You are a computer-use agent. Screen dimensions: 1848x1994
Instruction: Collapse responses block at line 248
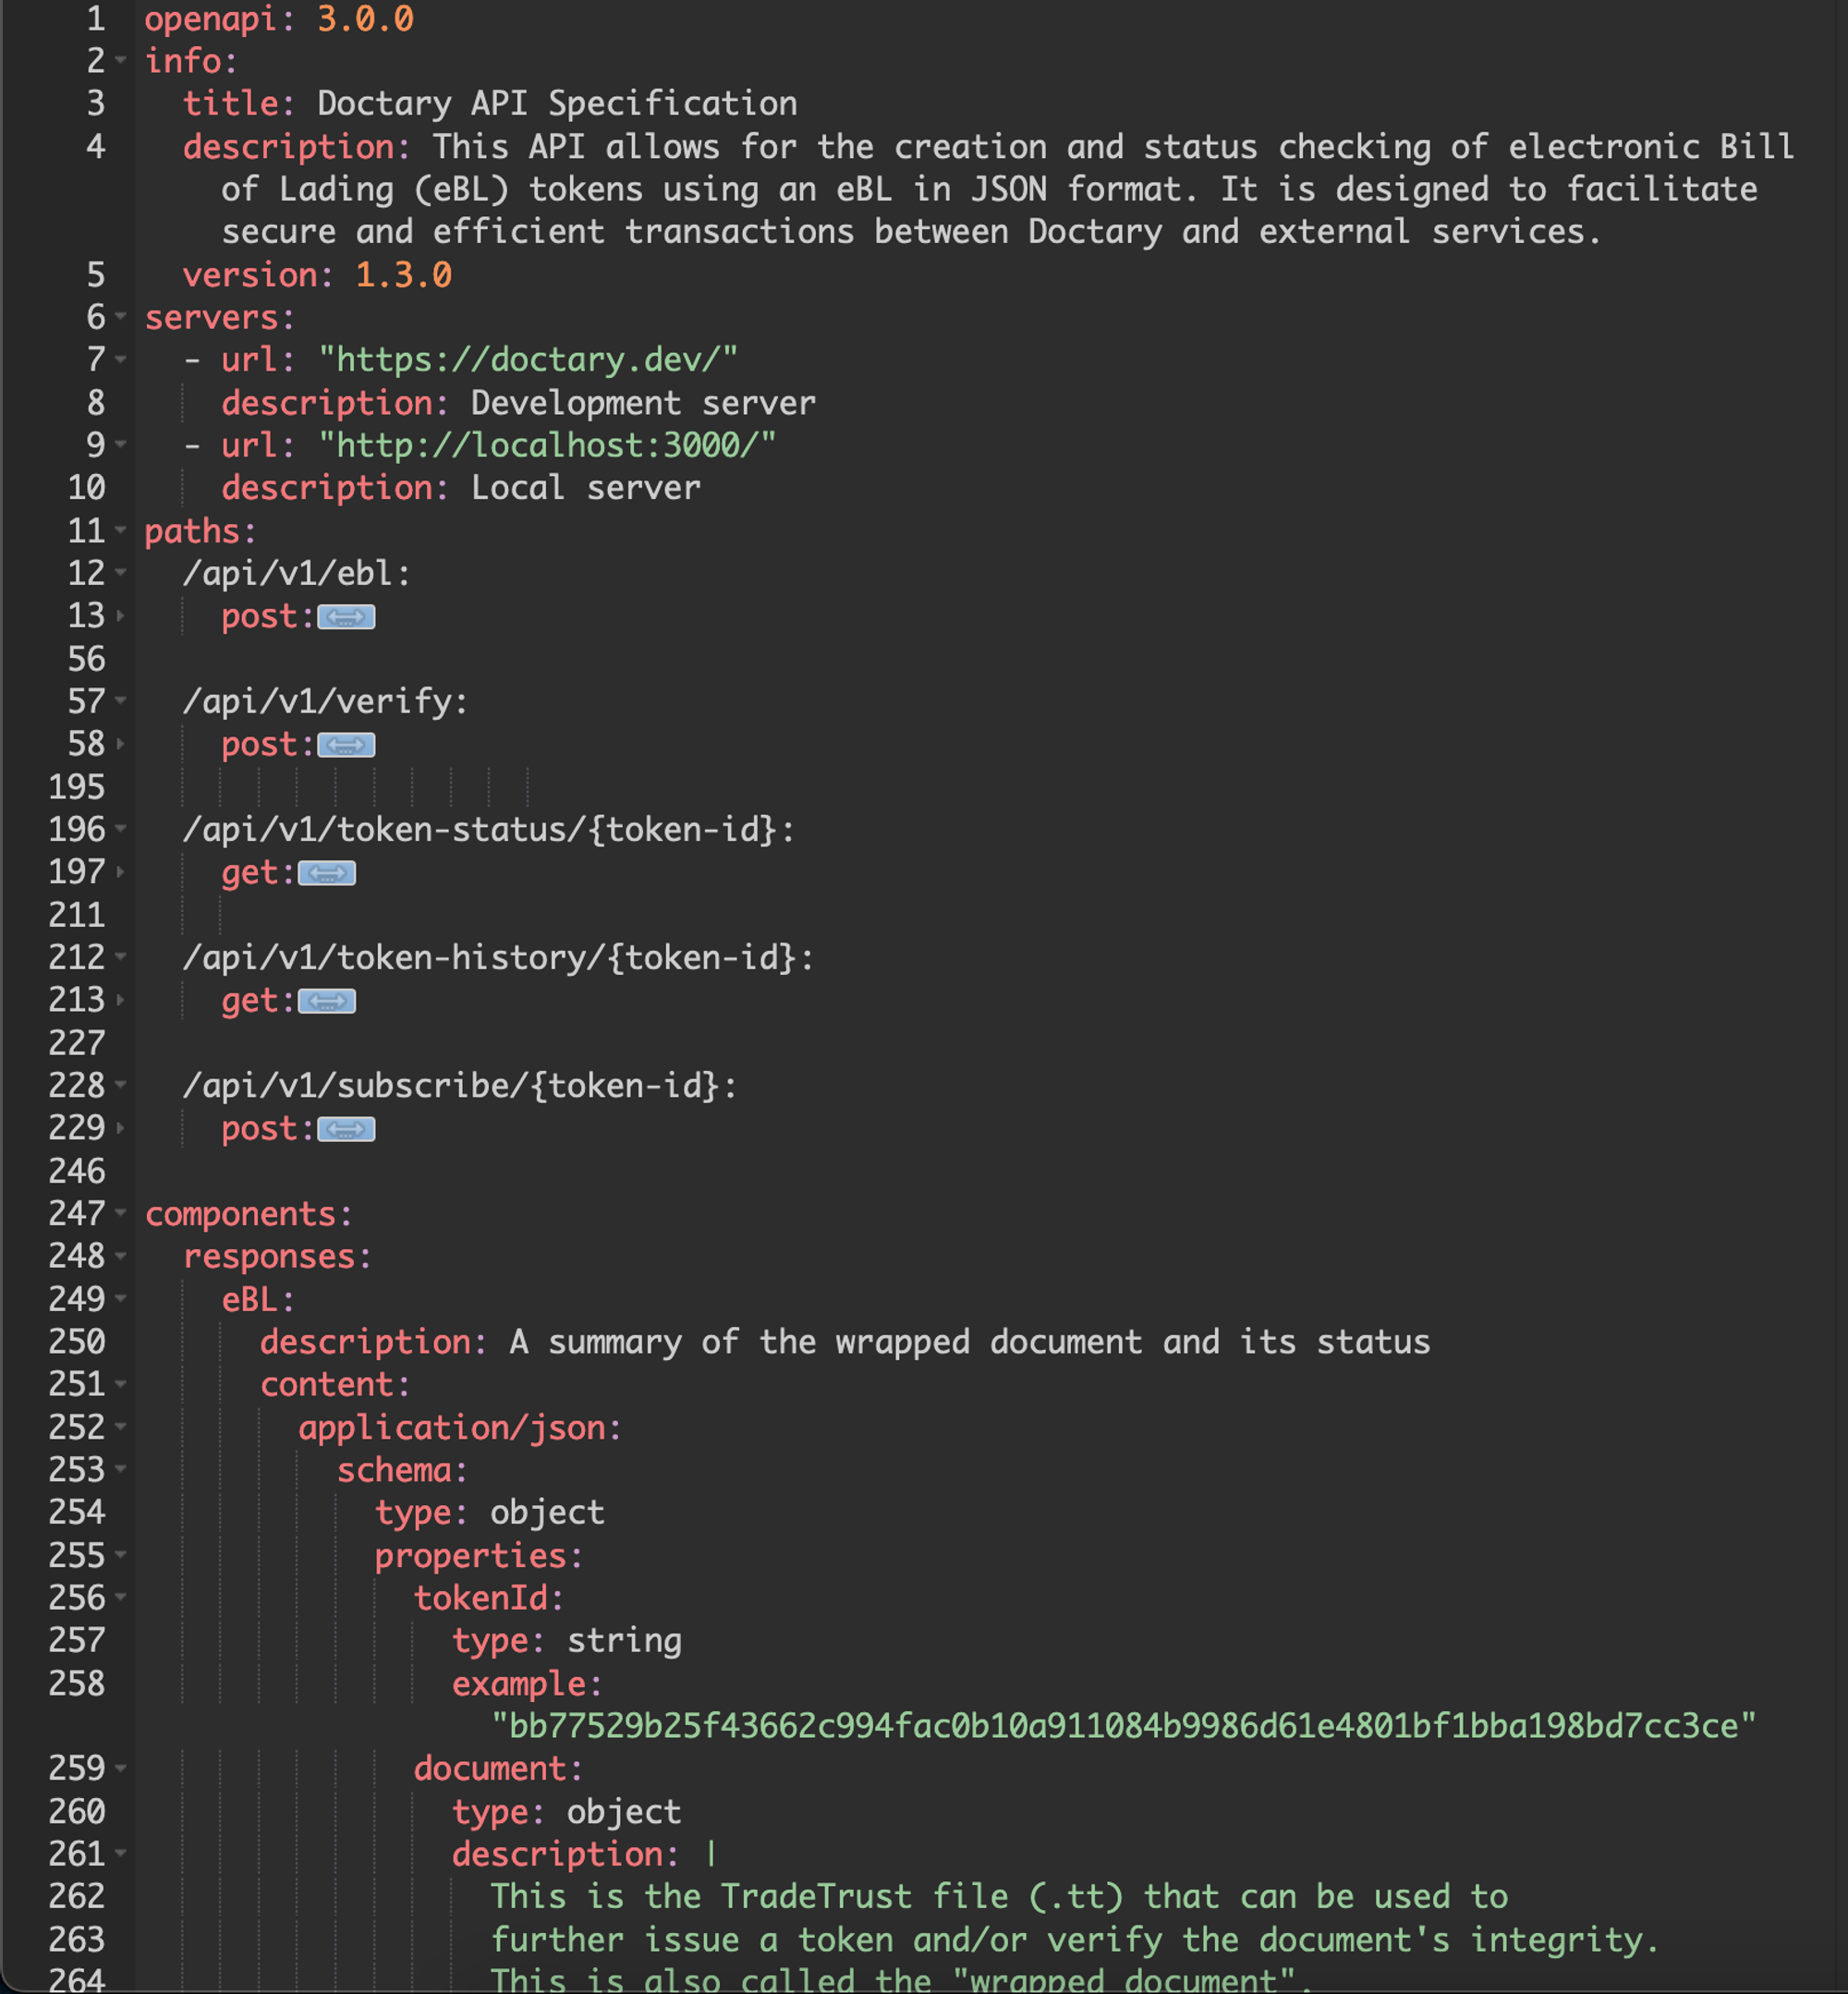pos(121,1255)
